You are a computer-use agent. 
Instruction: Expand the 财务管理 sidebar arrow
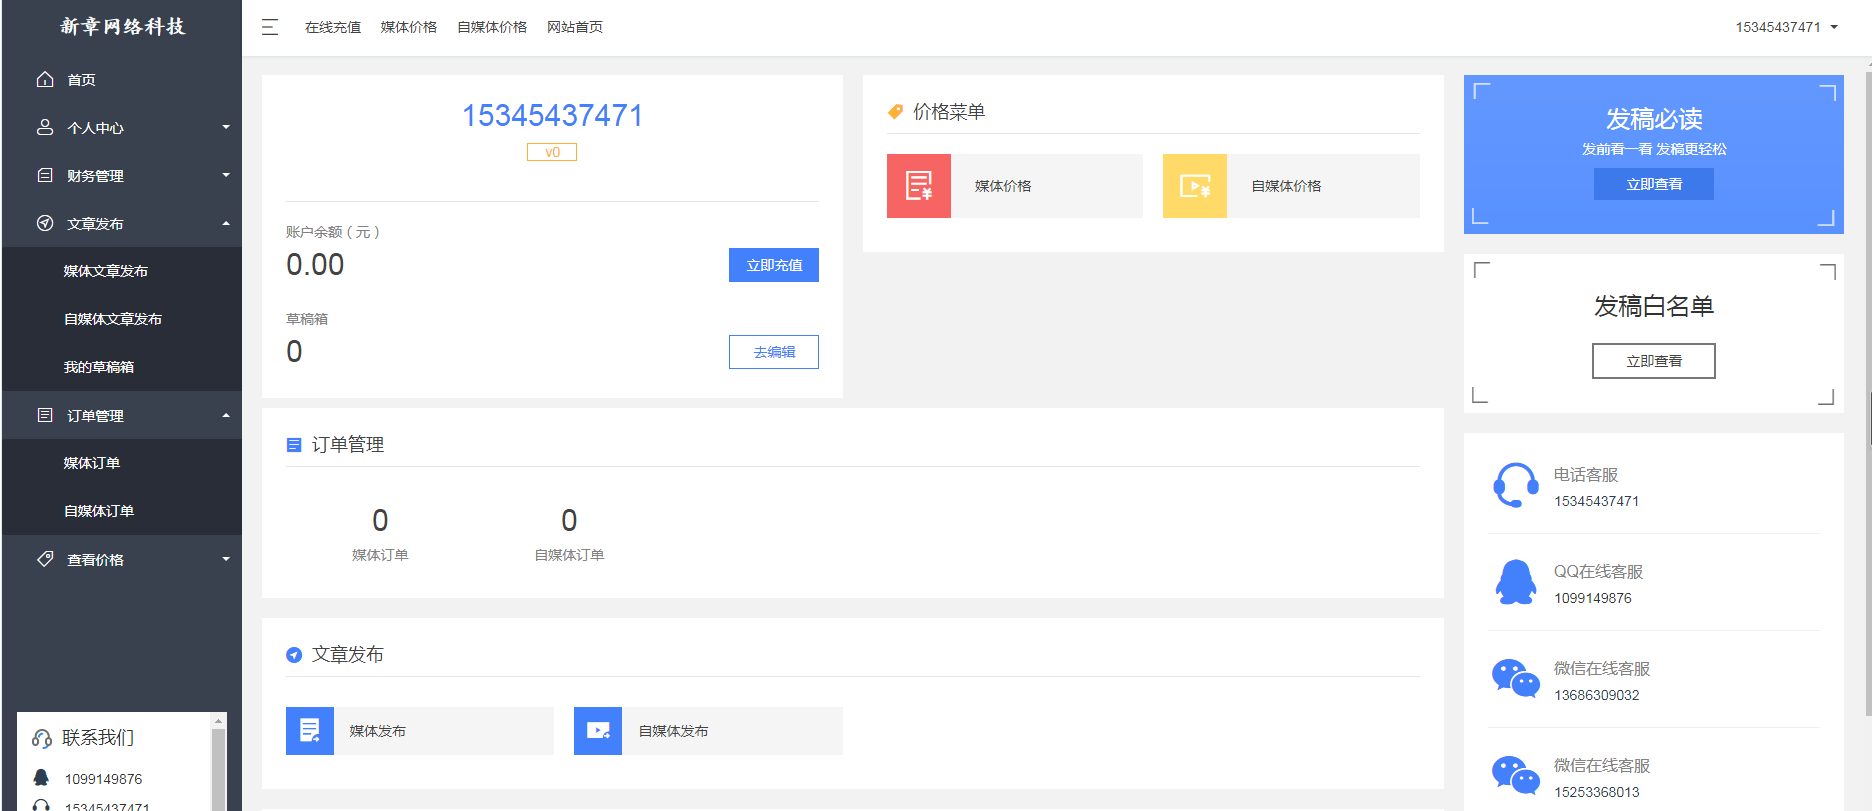click(226, 175)
